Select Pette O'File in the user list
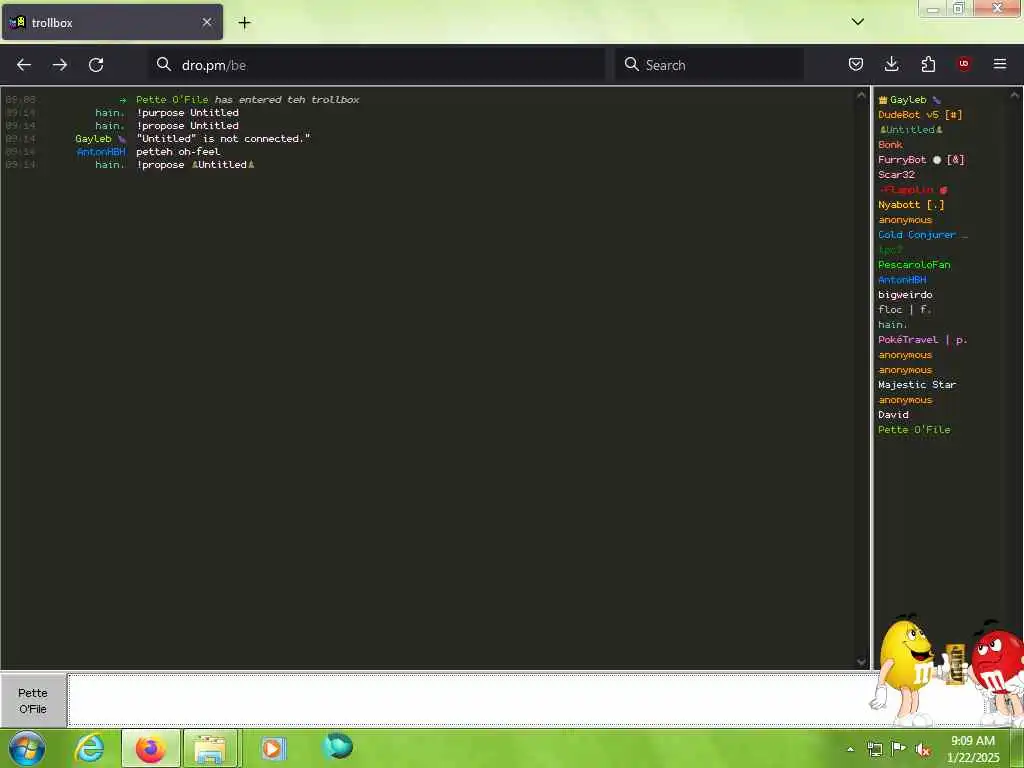 click(914, 430)
